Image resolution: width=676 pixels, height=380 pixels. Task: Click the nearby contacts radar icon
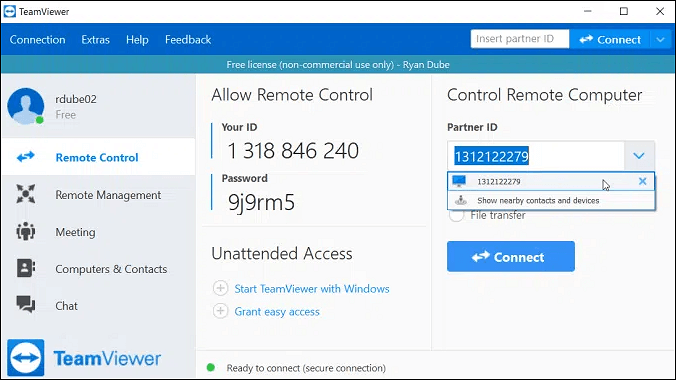coord(461,200)
